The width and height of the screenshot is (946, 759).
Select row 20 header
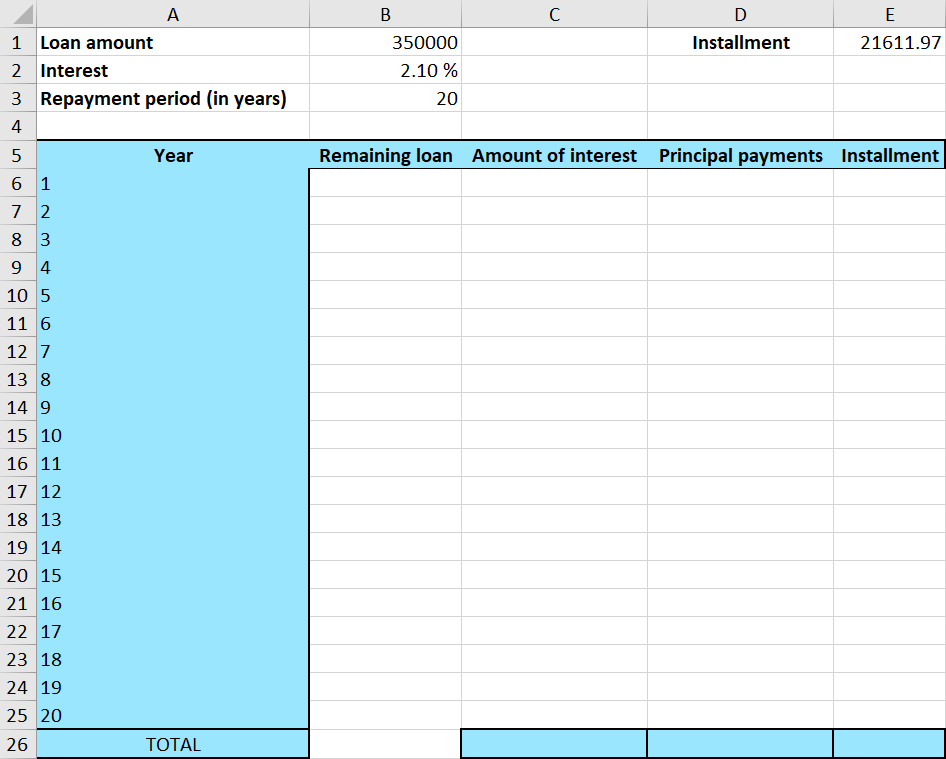tap(17, 575)
